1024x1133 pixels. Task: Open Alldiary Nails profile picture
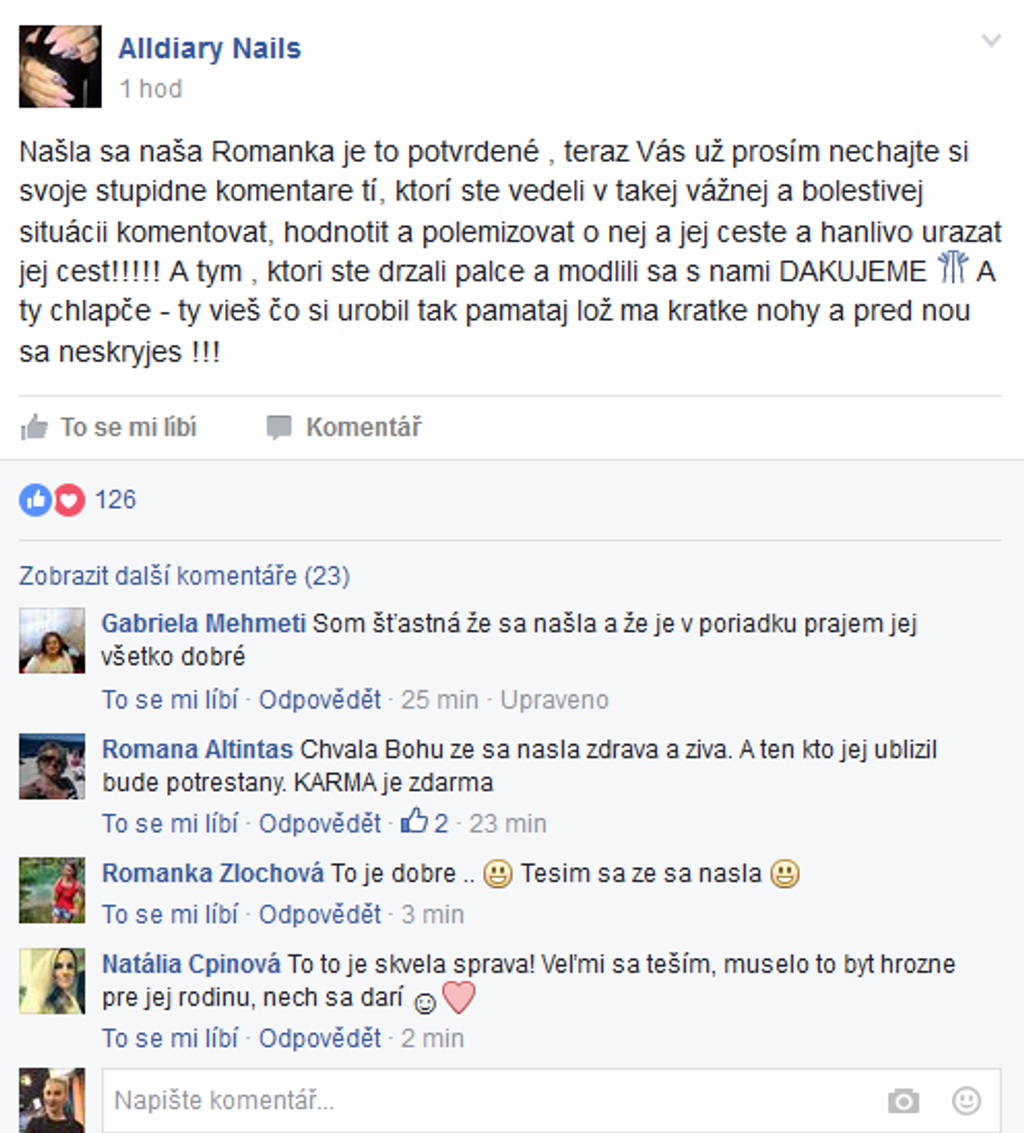coord(60,66)
